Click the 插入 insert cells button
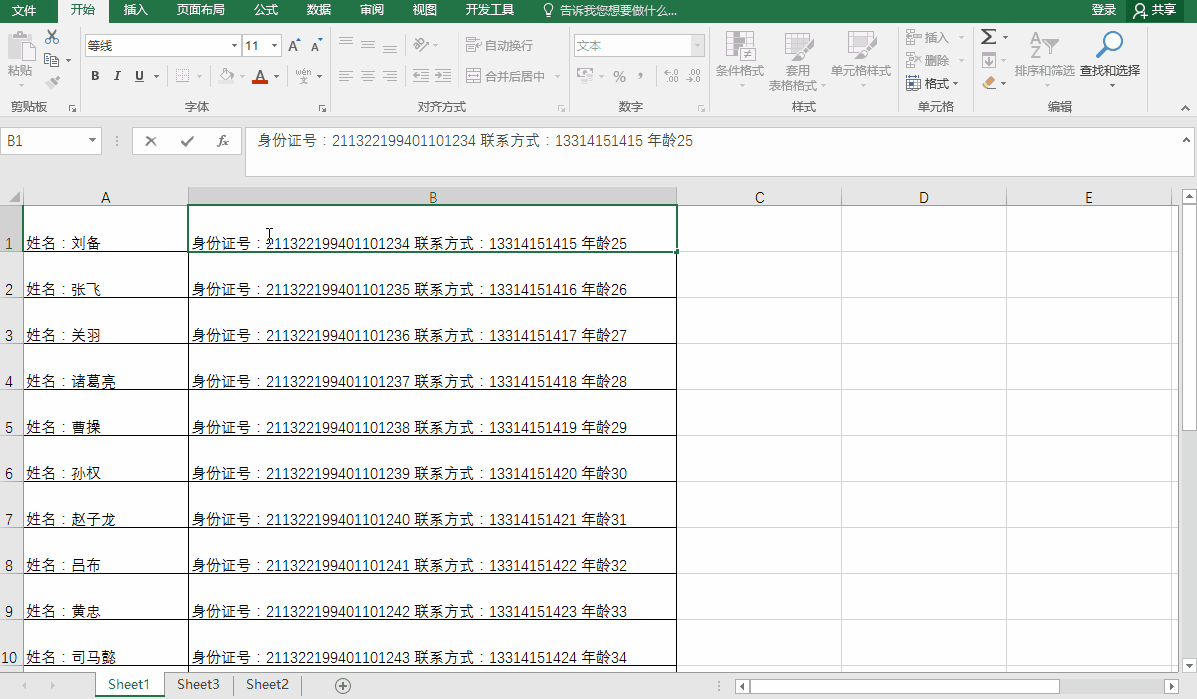This screenshot has width=1197, height=699. 928,37
